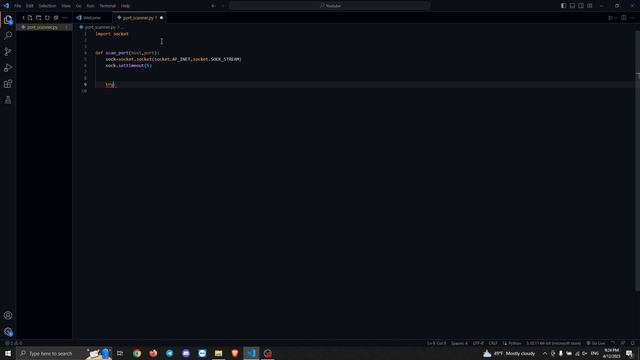Change file encoding UTF-8
The width and height of the screenshot is (640, 360).
478,343
